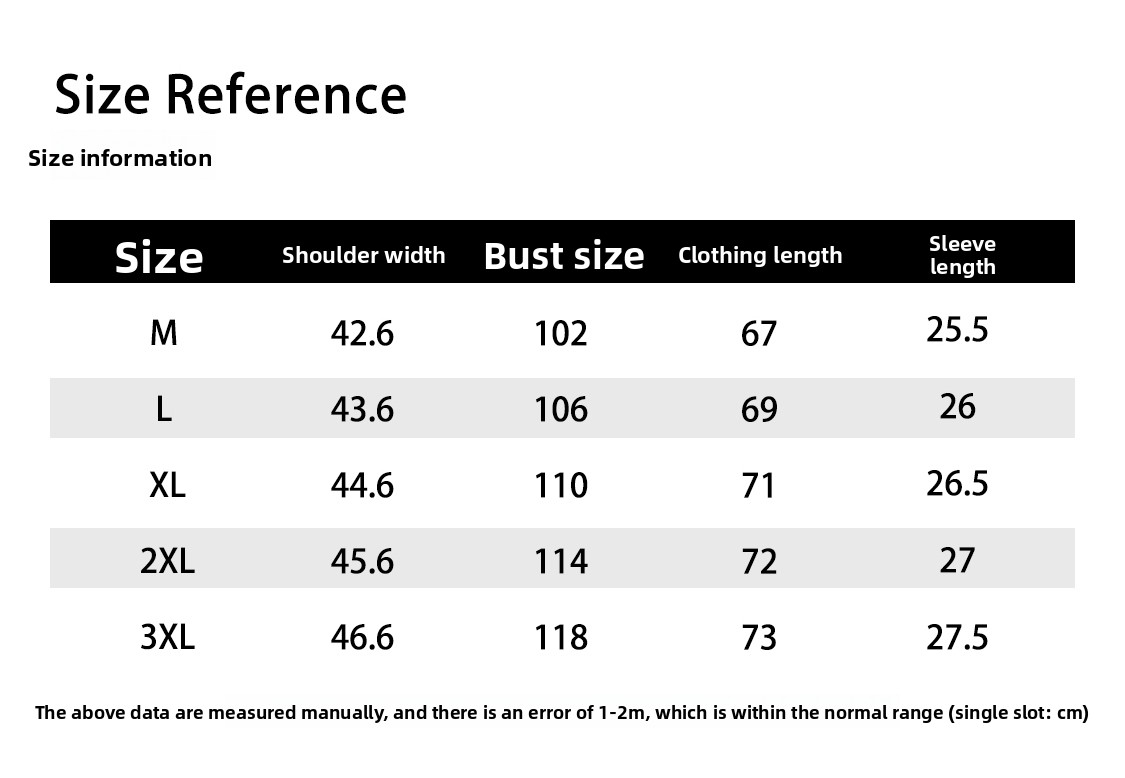Screen dimensions: 1125x778
Task: Click the manual measurement error note
Action: (x=561, y=713)
